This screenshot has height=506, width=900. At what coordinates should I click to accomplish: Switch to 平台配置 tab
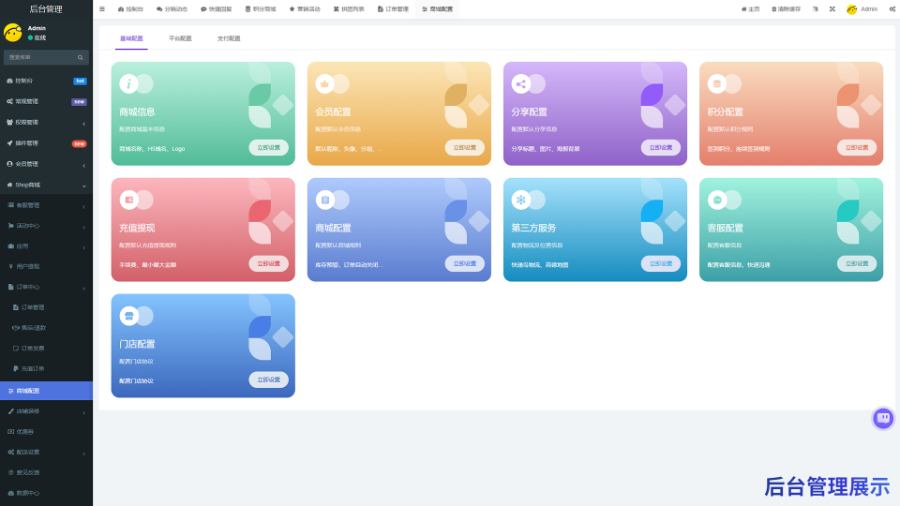(x=180, y=38)
